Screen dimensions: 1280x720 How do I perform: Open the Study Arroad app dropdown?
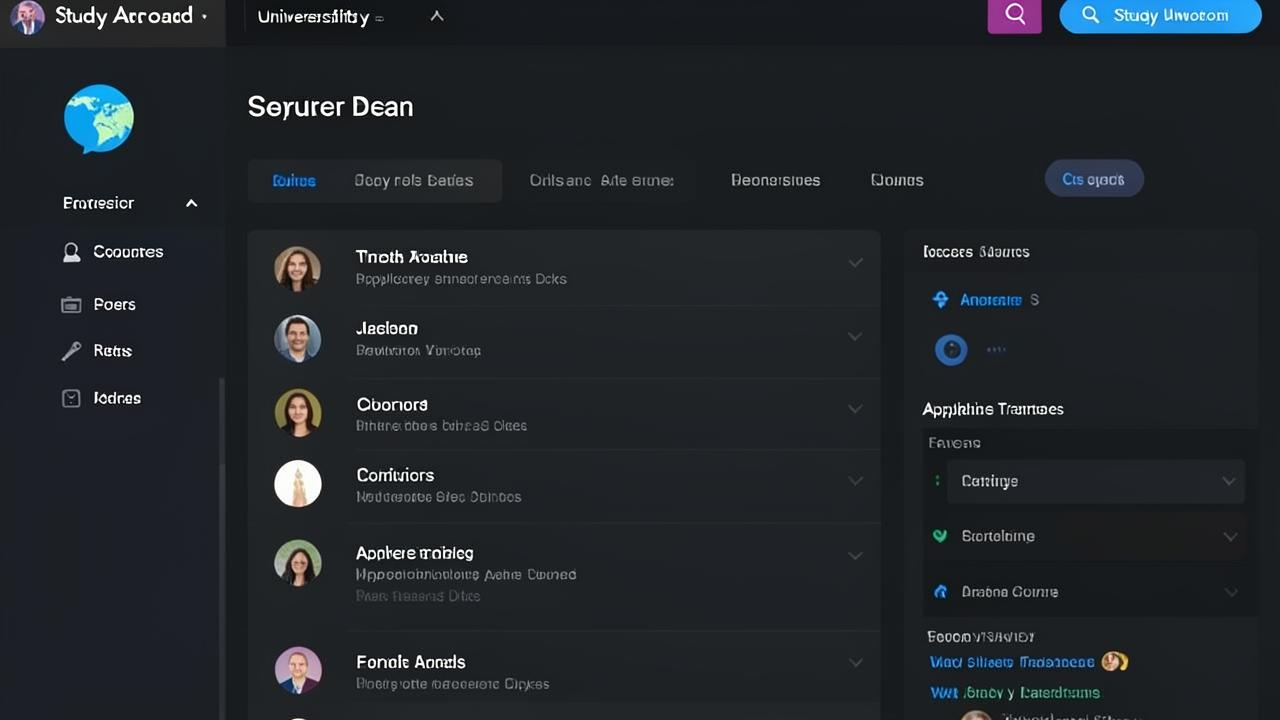pyautogui.click(x=205, y=17)
